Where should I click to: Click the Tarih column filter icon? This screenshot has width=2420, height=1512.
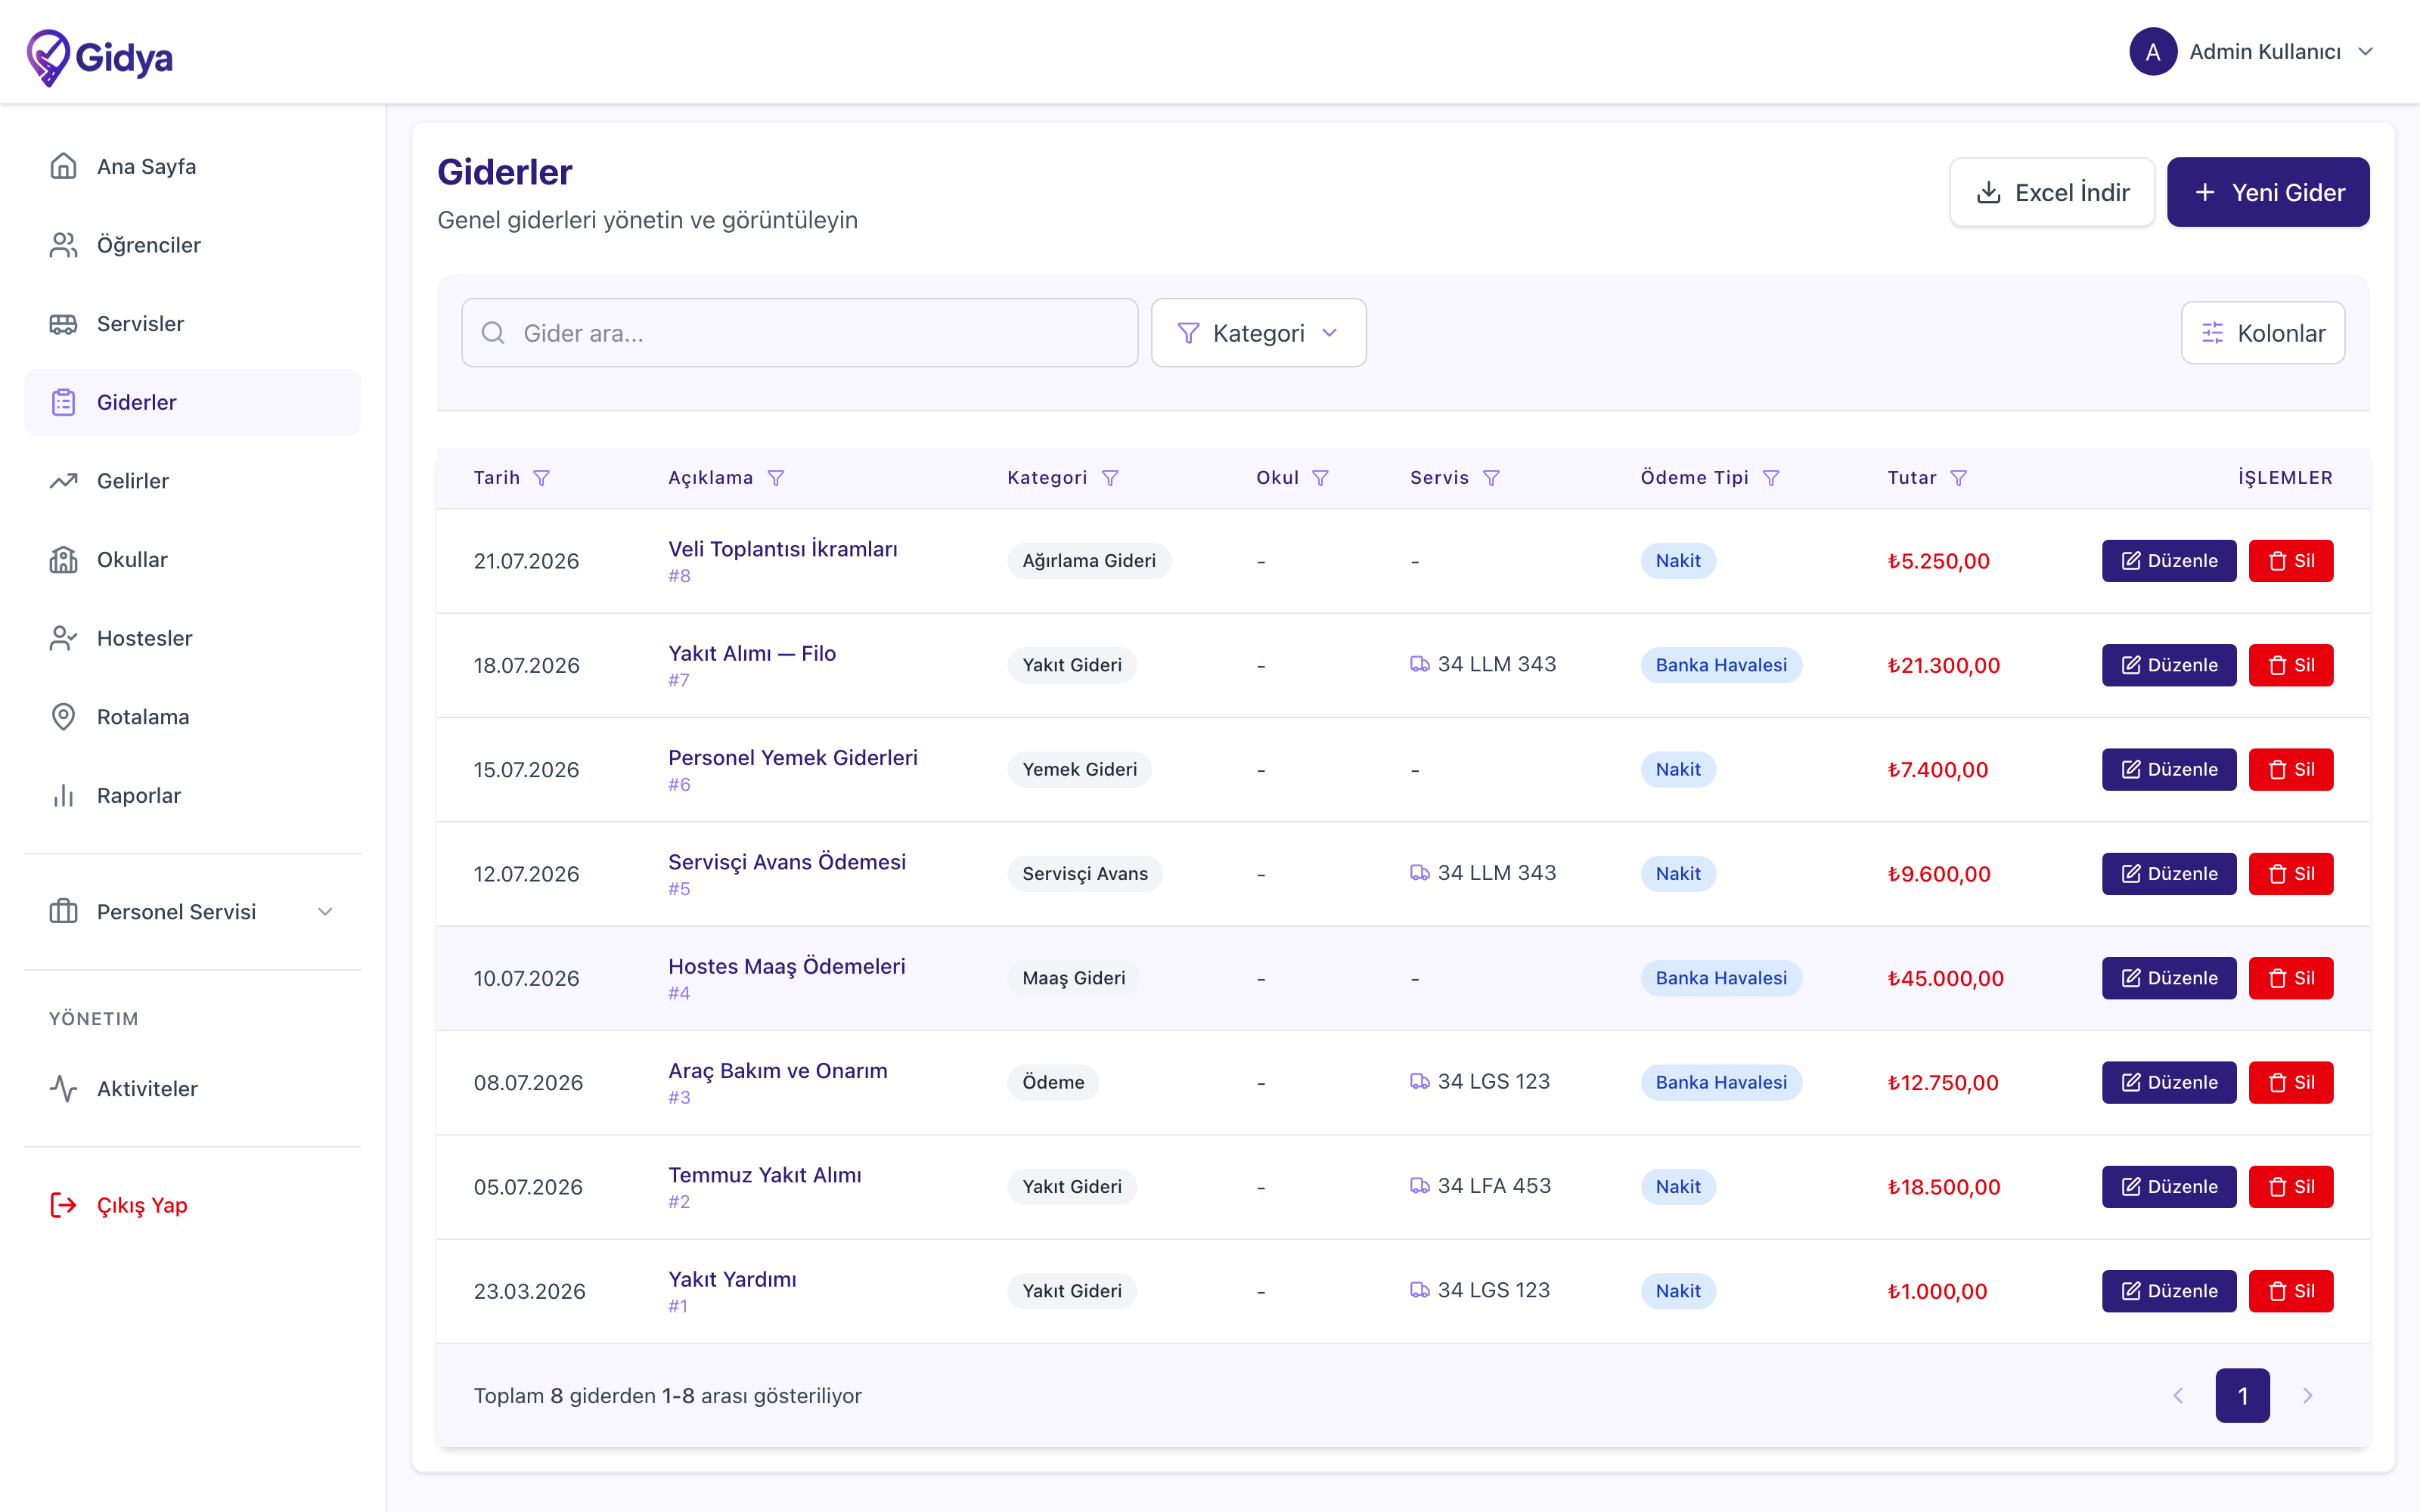541,478
